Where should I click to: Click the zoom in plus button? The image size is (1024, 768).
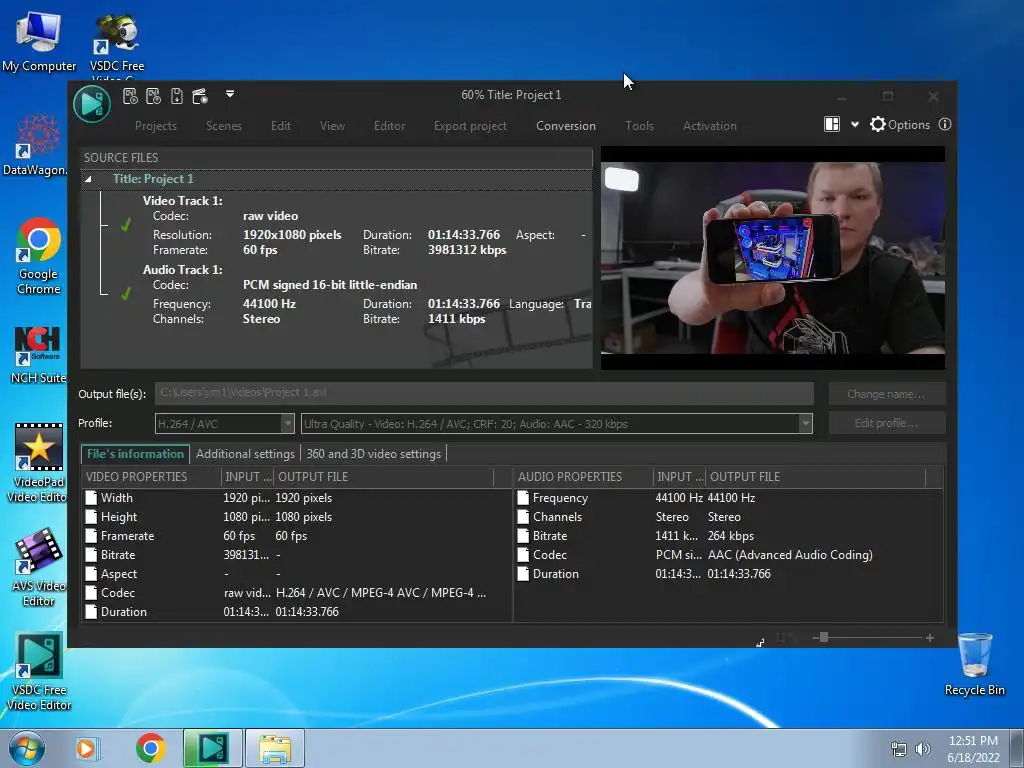tap(929, 637)
